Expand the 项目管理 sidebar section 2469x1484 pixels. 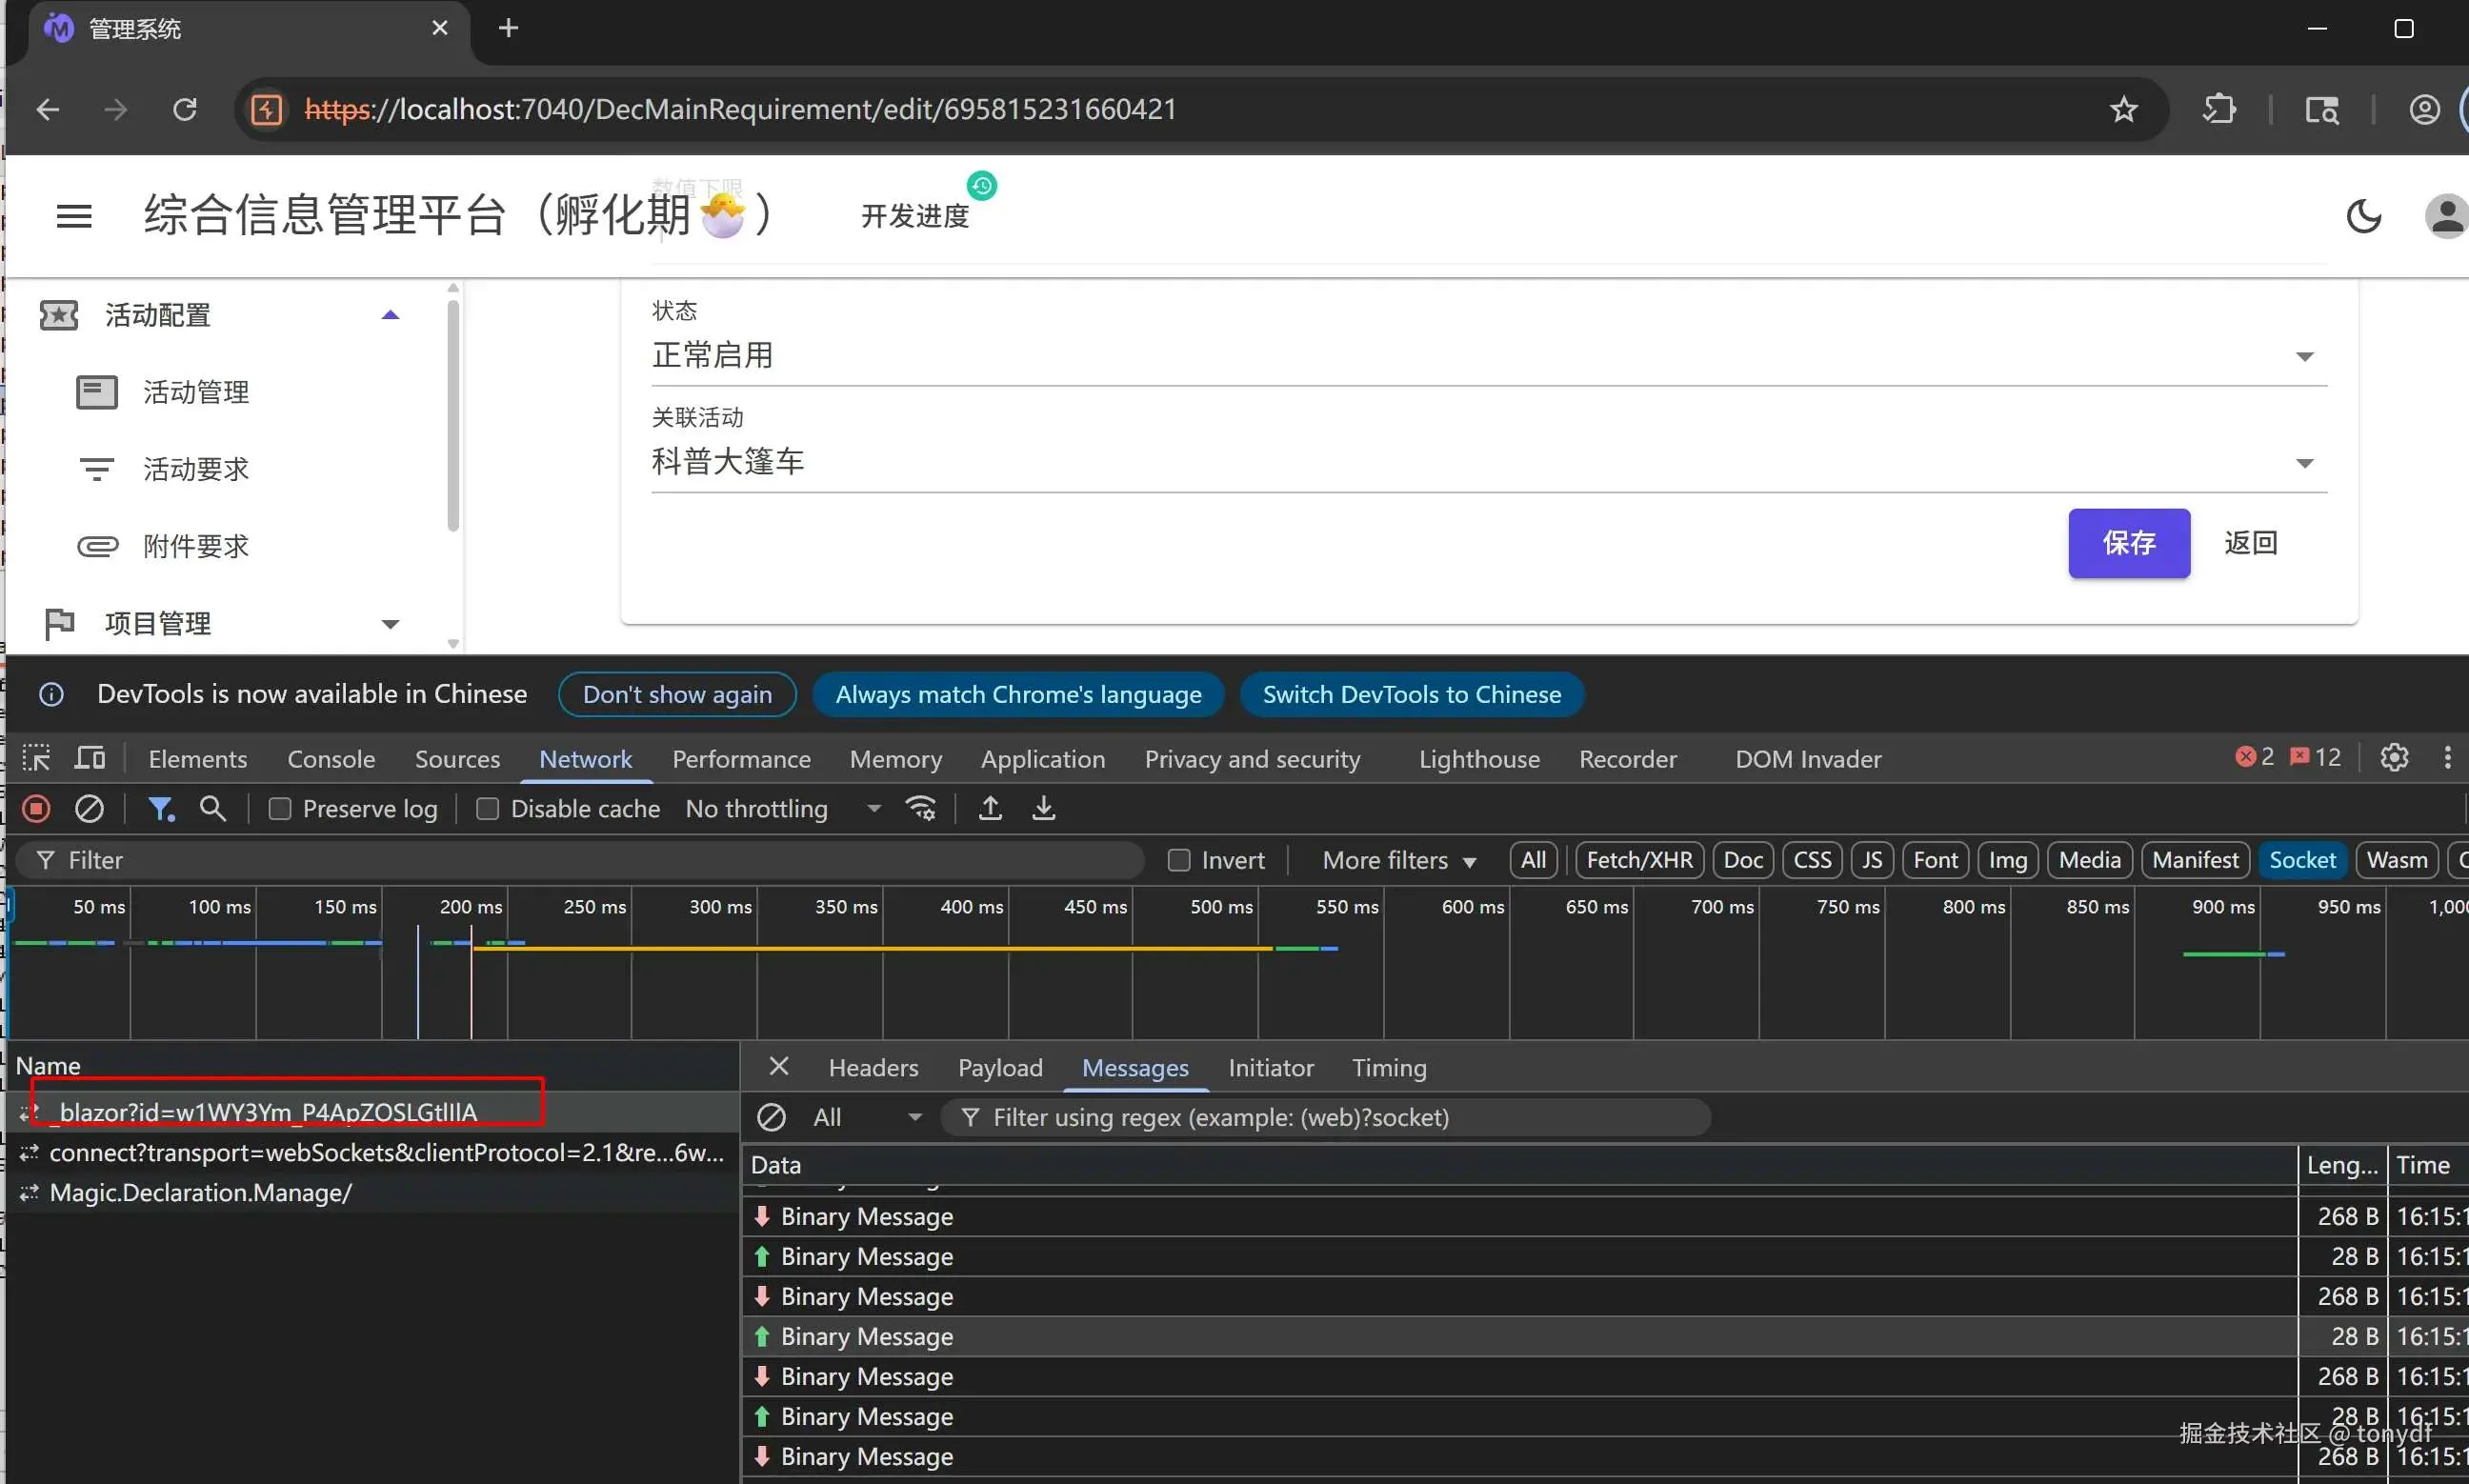click(x=390, y=624)
